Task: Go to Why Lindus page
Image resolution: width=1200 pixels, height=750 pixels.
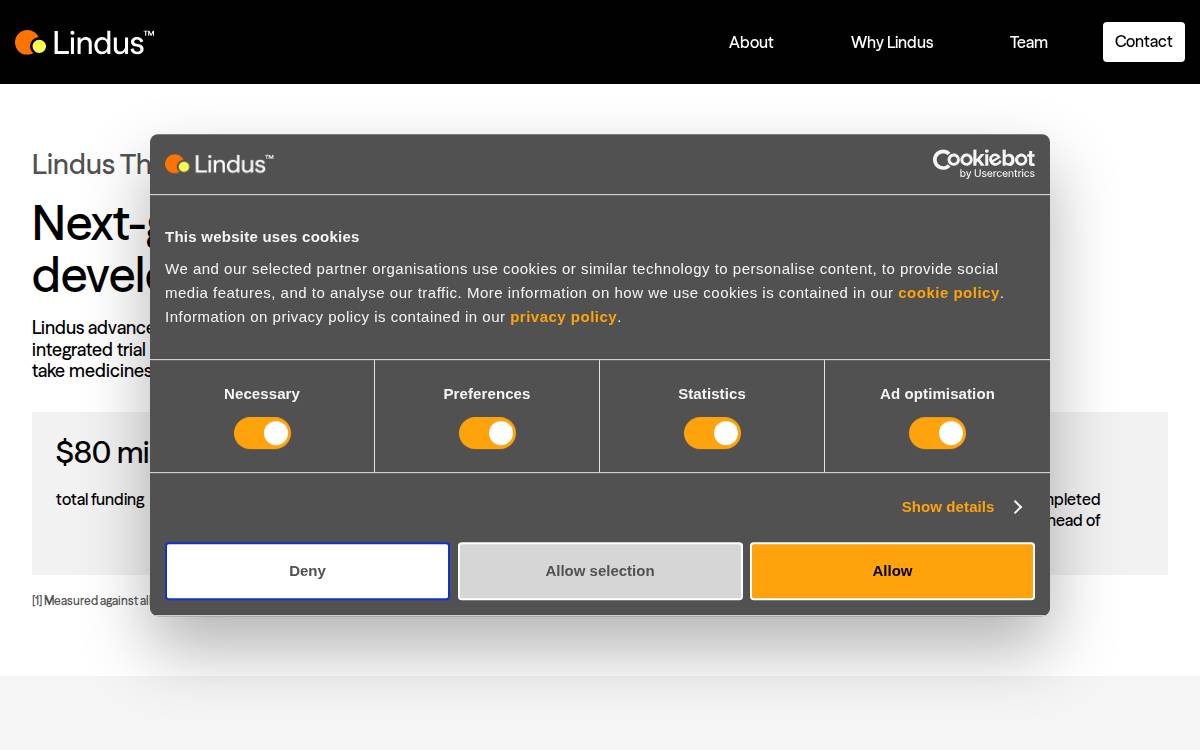Action: click(x=892, y=42)
